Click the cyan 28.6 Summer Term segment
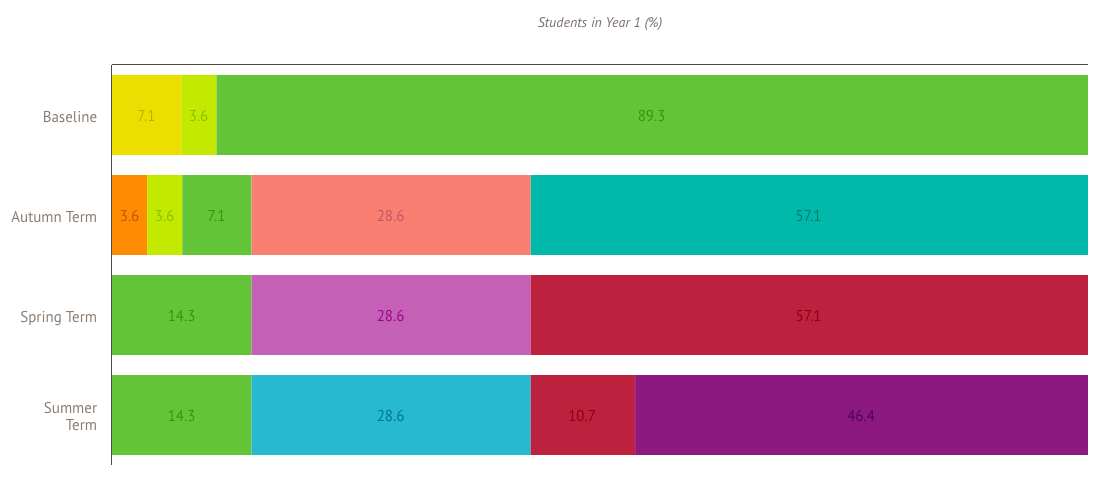This screenshot has height=477, width=1105. pyautogui.click(x=390, y=415)
